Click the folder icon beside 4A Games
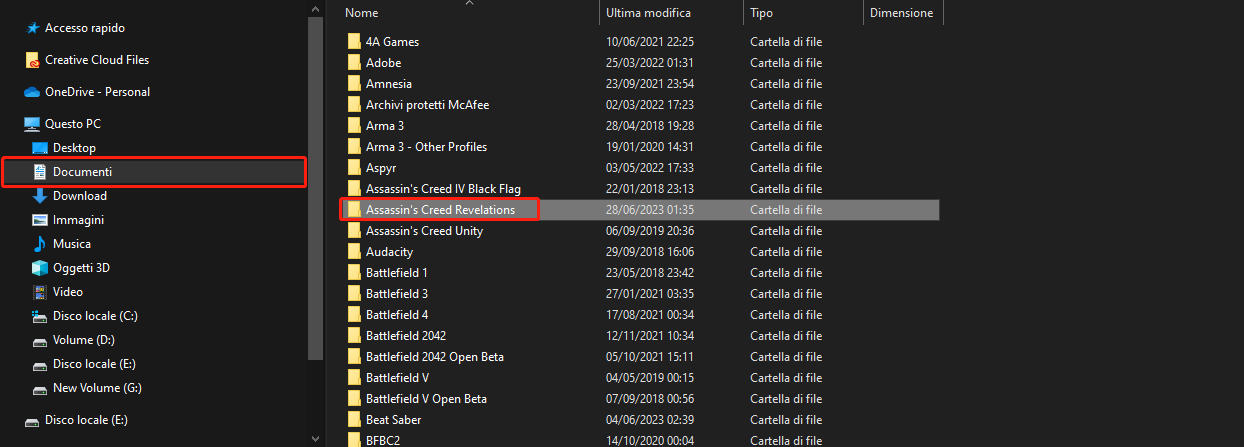Viewport: 1244px width, 447px height. (x=354, y=42)
